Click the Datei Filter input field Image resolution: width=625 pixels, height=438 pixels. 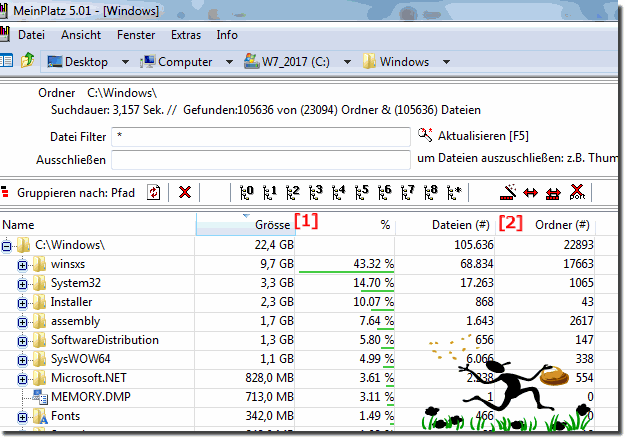click(261, 137)
